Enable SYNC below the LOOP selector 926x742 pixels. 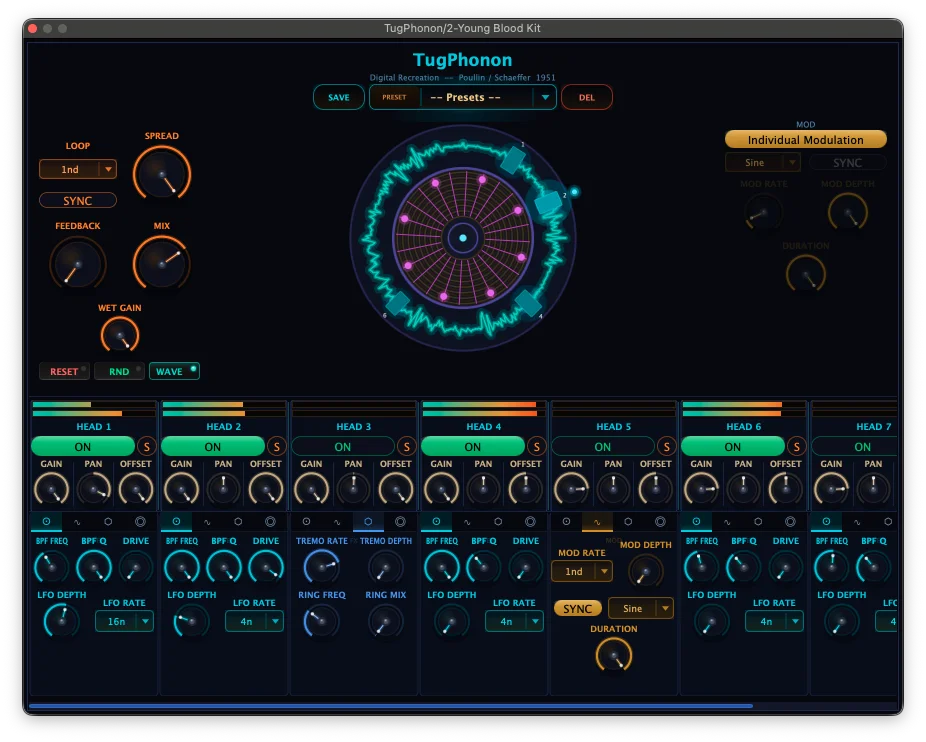tap(77, 200)
